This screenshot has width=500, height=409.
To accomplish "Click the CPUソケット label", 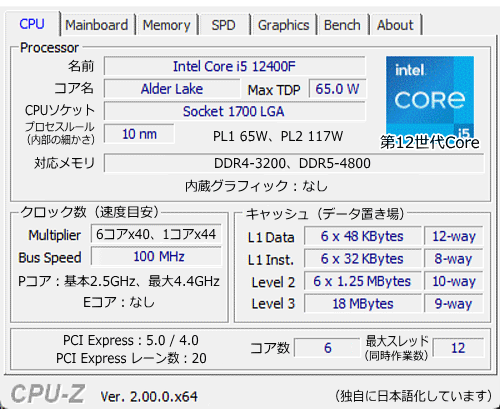I will point(60,110).
